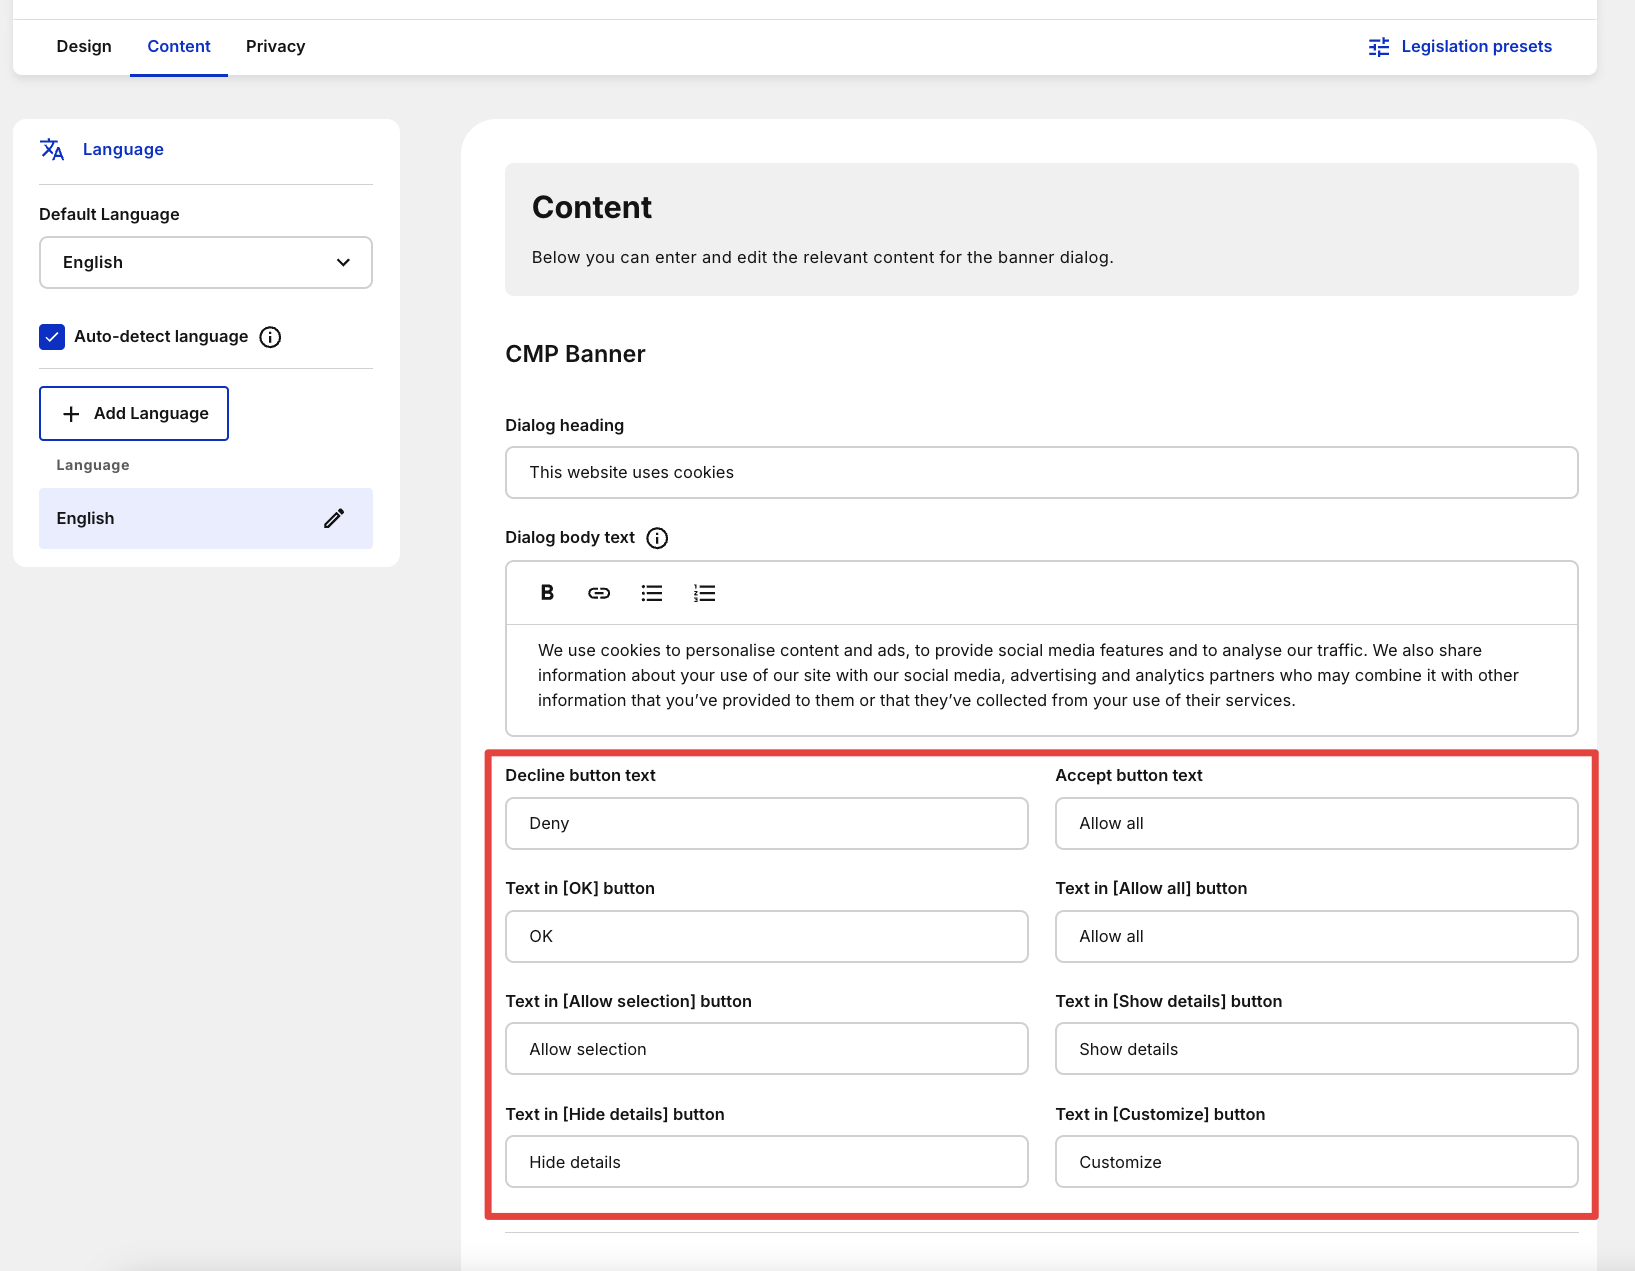This screenshot has height=1271, width=1635.
Task: Click the Decline button text field
Action: coord(766,823)
